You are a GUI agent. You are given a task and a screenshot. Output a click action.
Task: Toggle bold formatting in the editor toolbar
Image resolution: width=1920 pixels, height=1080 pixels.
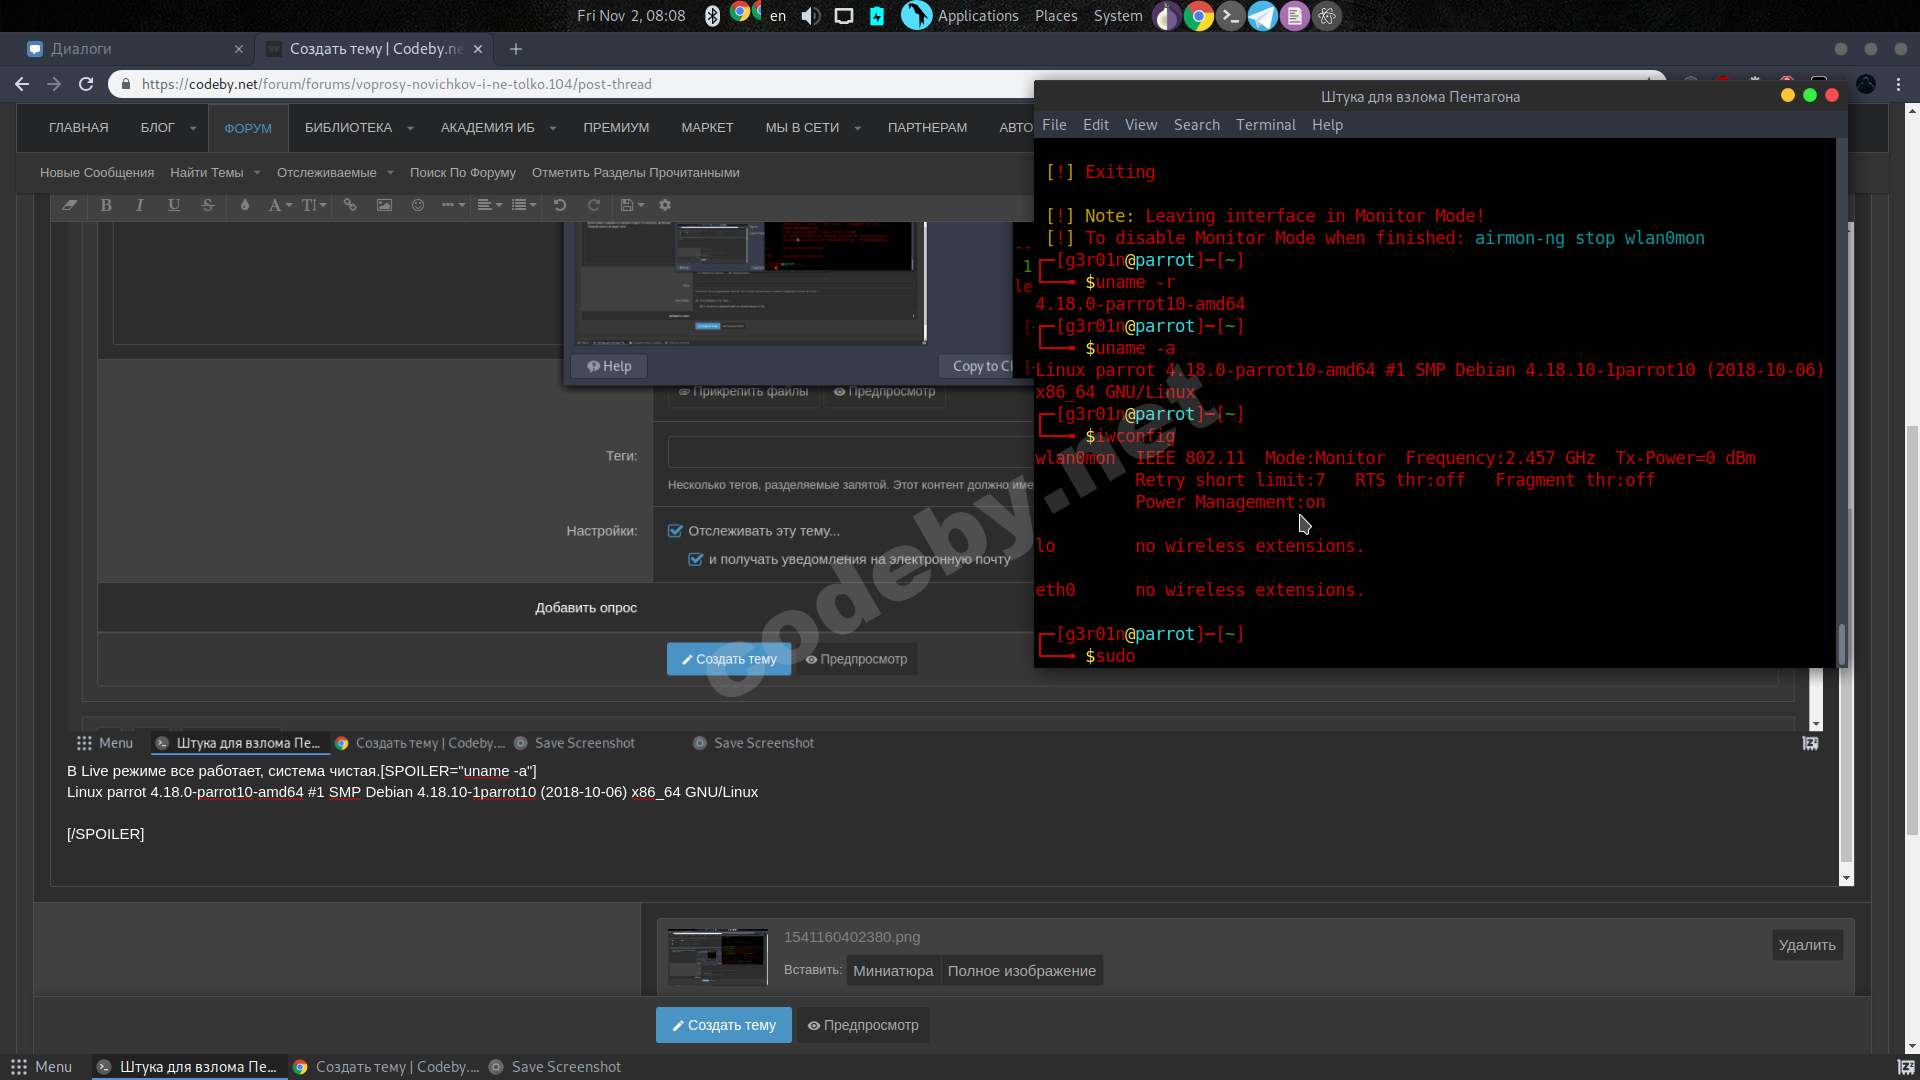(x=106, y=205)
